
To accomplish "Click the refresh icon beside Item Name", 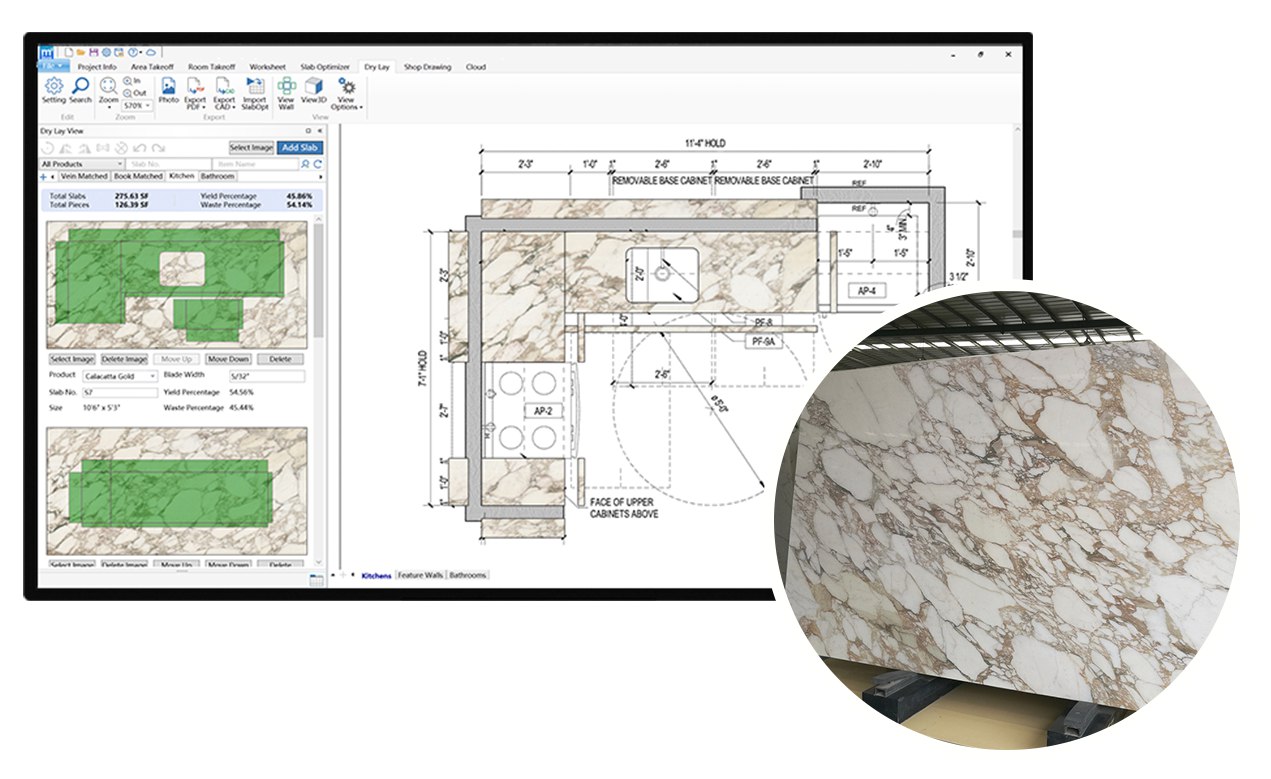I will point(318,163).
